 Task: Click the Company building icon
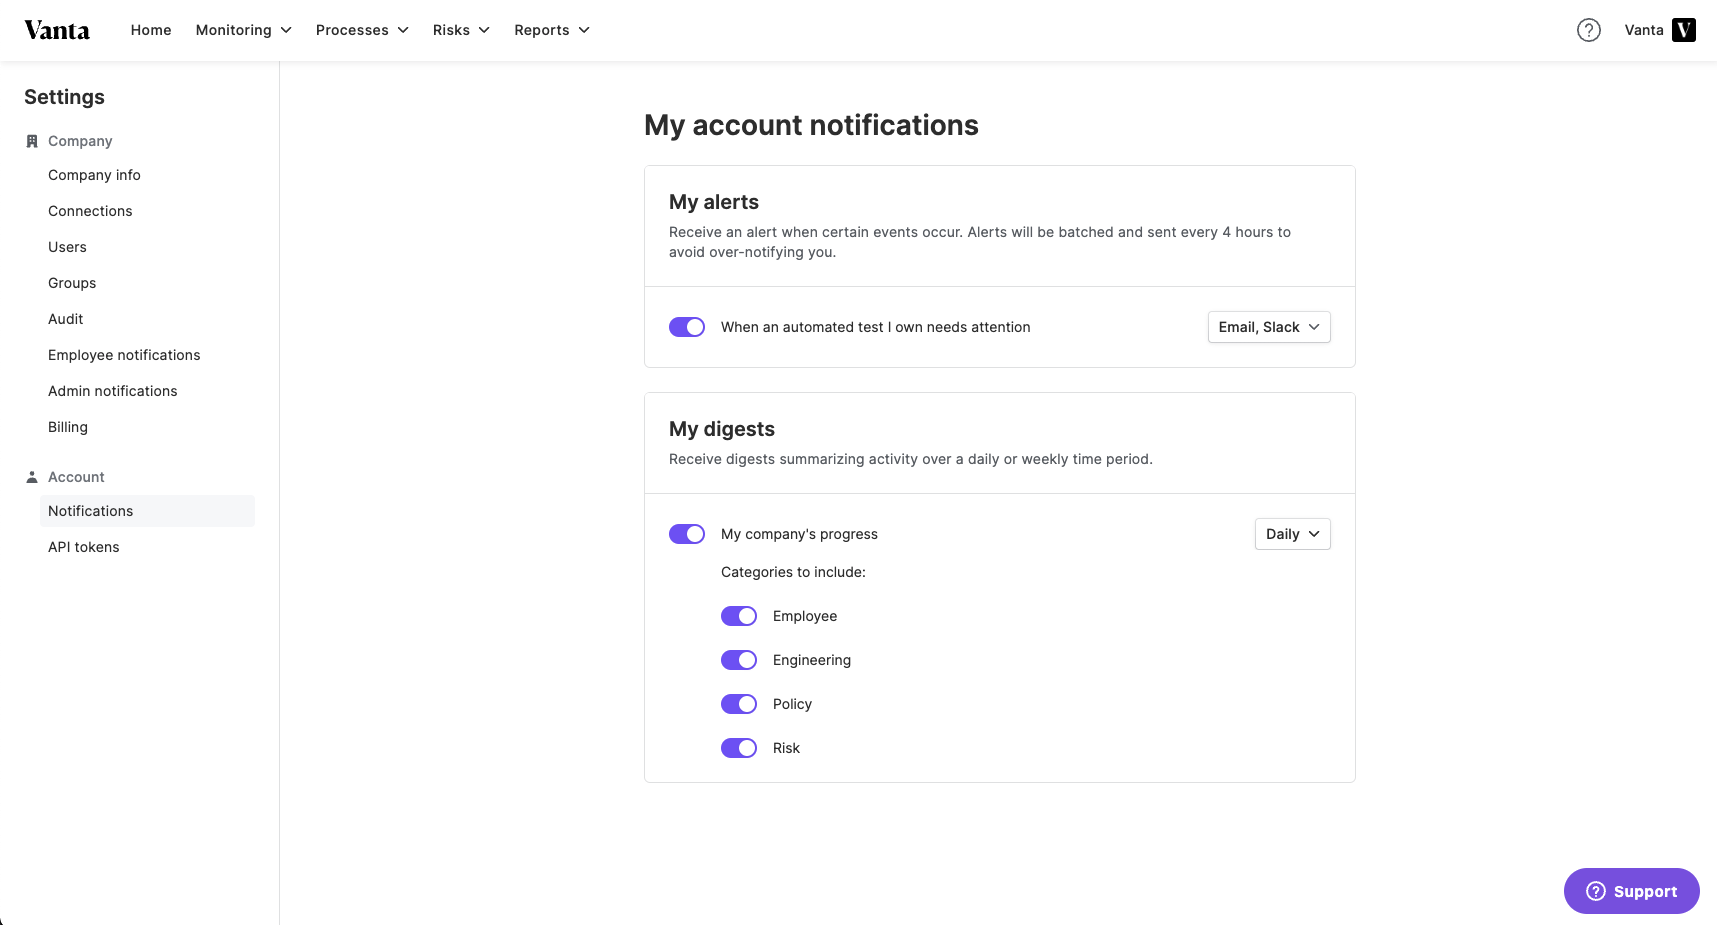(x=32, y=141)
